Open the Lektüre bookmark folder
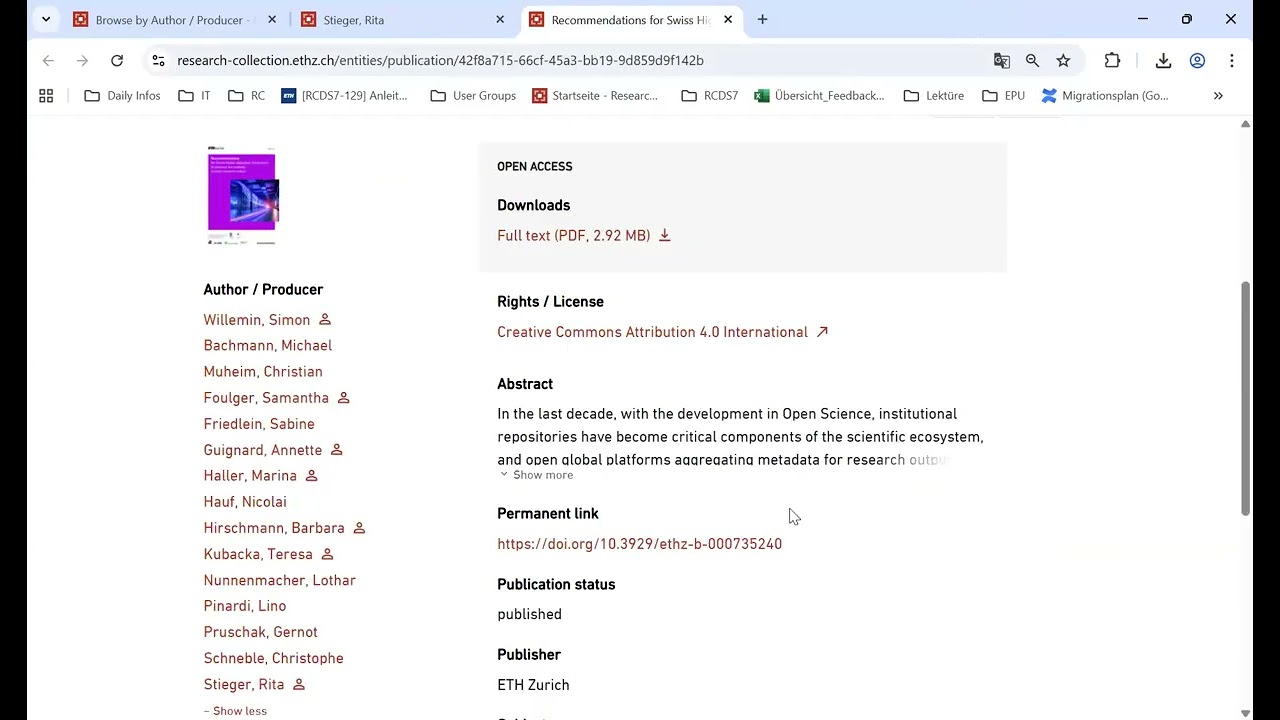Image resolution: width=1280 pixels, height=720 pixels. [x=933, y=96]
